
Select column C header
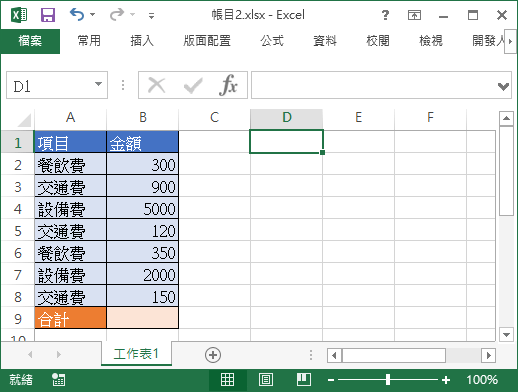point(214,117)
